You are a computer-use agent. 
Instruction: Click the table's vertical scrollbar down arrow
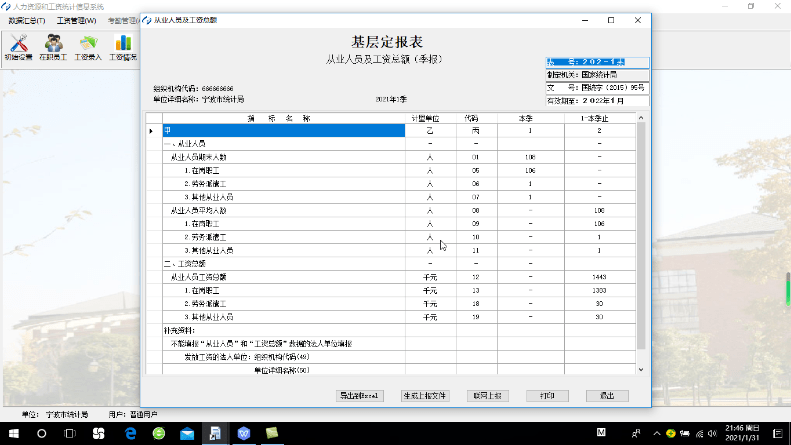[x=641, y=369]
